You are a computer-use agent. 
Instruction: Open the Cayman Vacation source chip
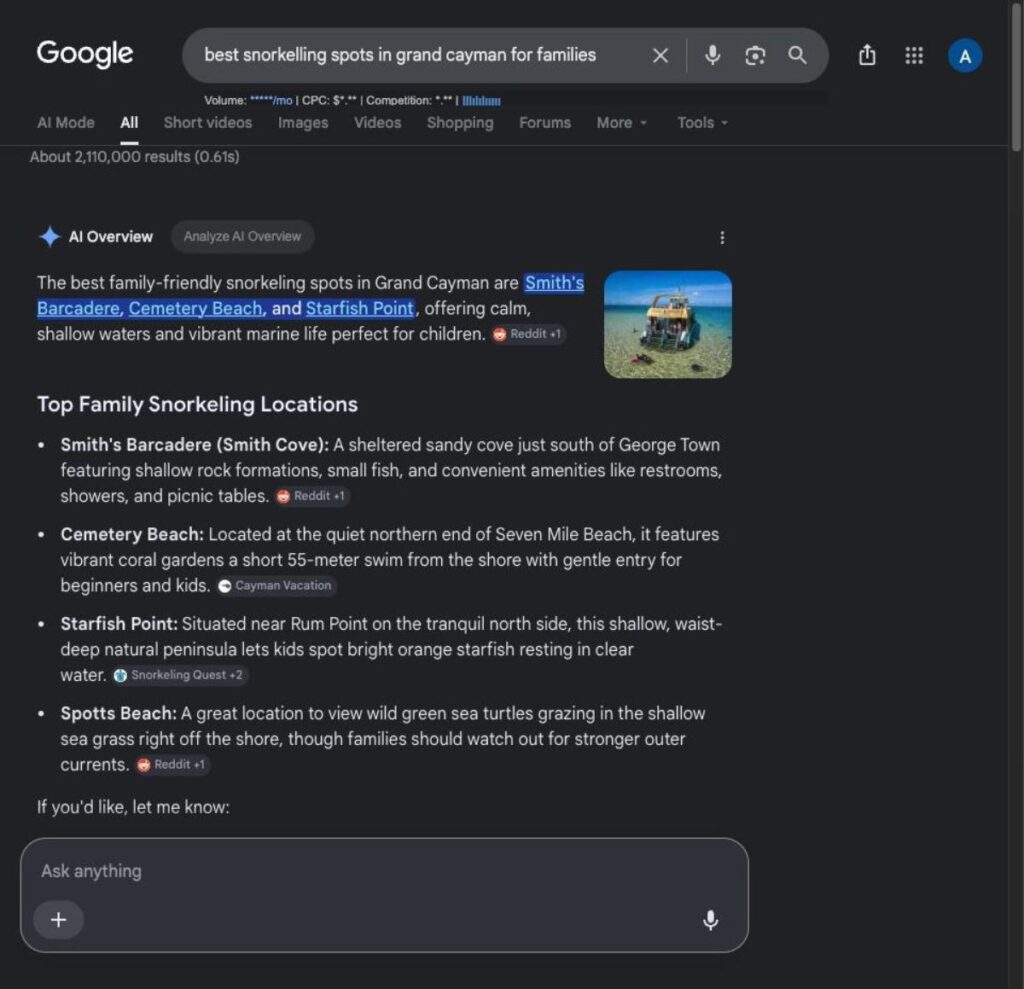(276, 586)
